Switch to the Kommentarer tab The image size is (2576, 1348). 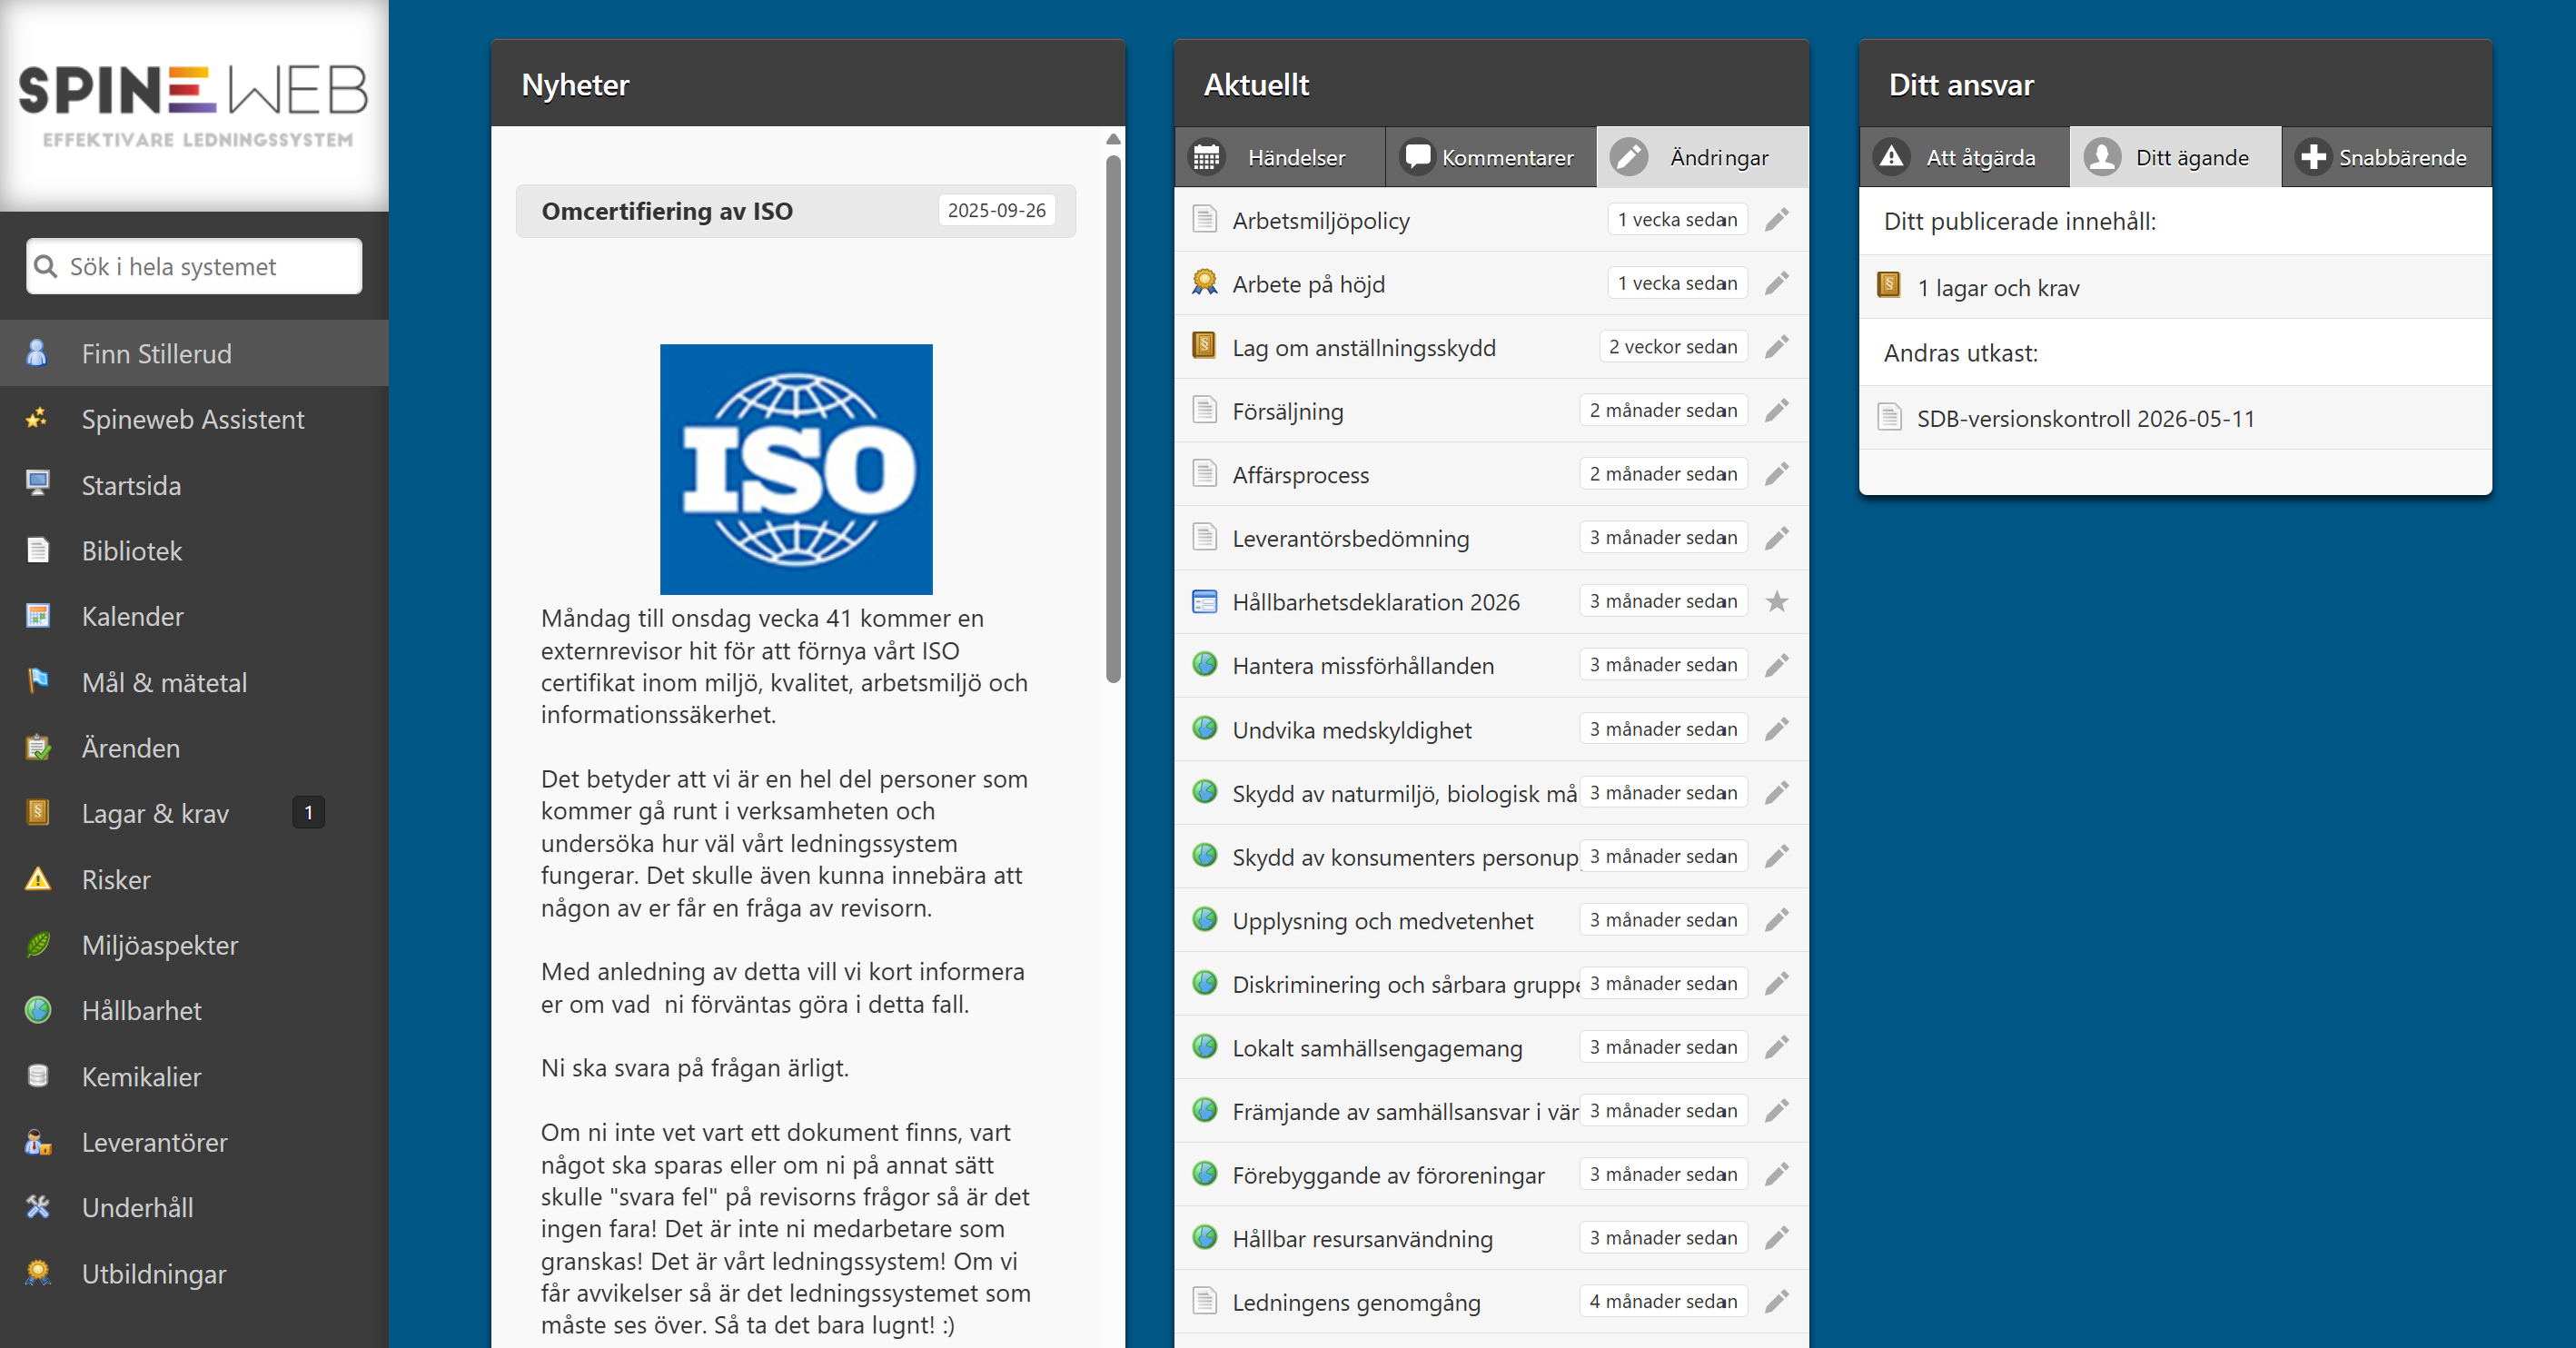1491,157
